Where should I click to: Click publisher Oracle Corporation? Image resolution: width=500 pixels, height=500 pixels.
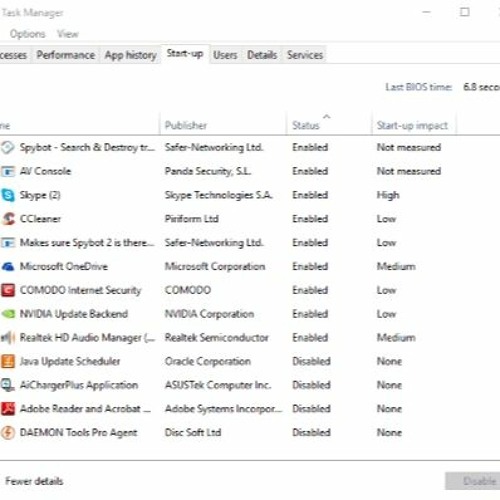coord(208,361)
